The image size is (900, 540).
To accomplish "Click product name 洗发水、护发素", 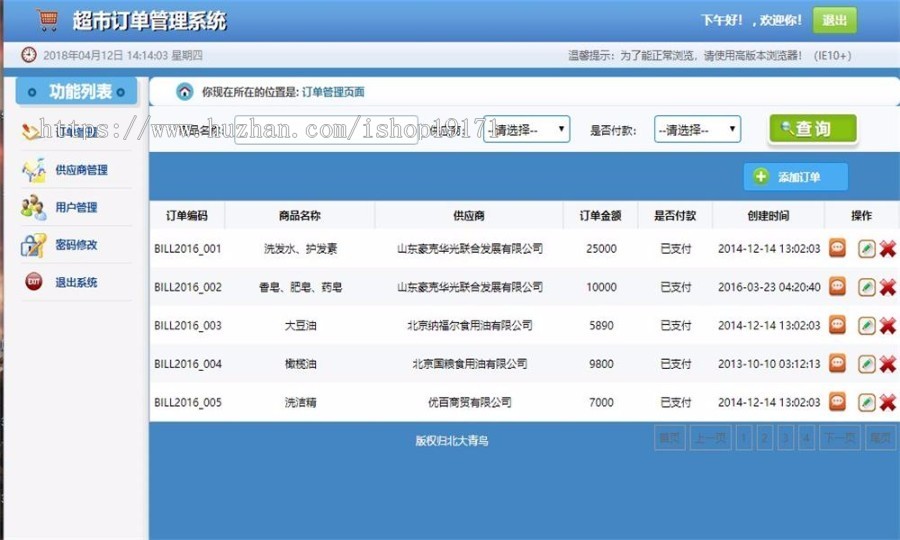I will [300, 248].
